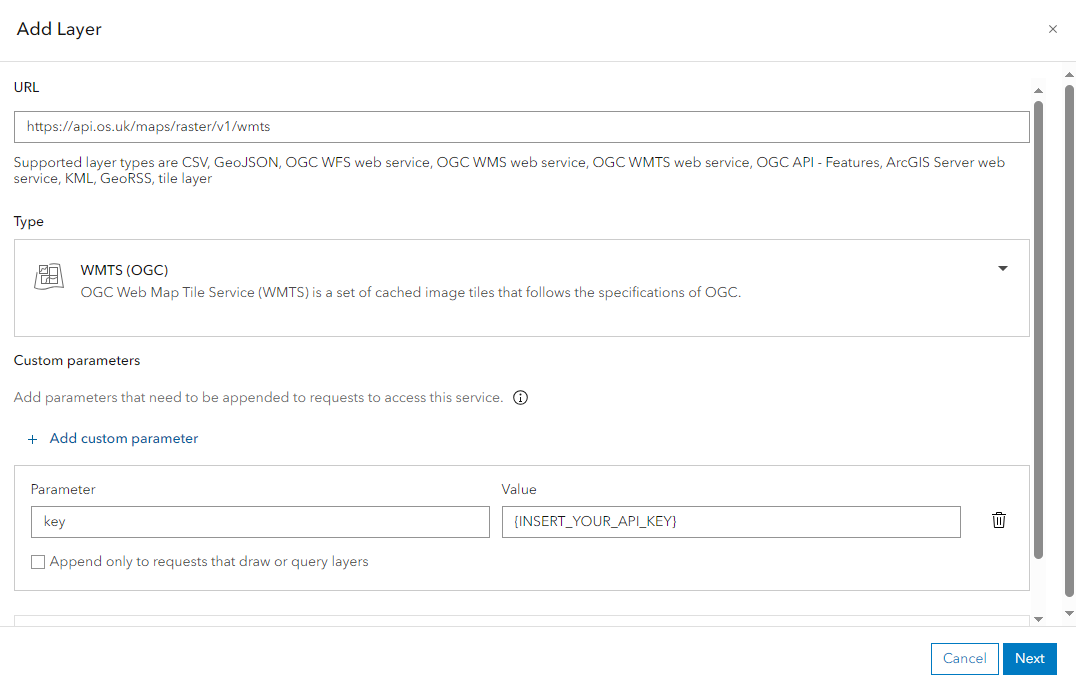Select the URL input field
Viewport: 1076px width, 688px height.
pyautogui.click(x=520, y=126)
